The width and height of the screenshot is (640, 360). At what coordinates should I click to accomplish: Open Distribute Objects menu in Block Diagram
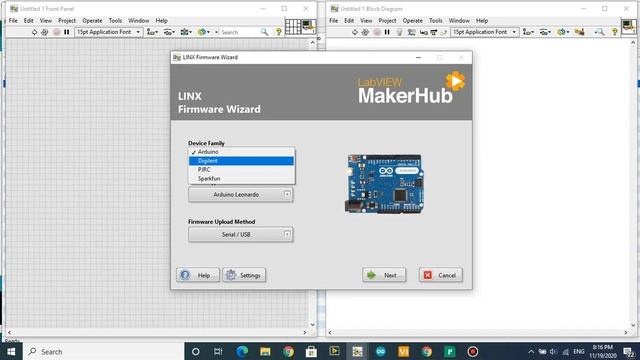click(x=545, y=32)
